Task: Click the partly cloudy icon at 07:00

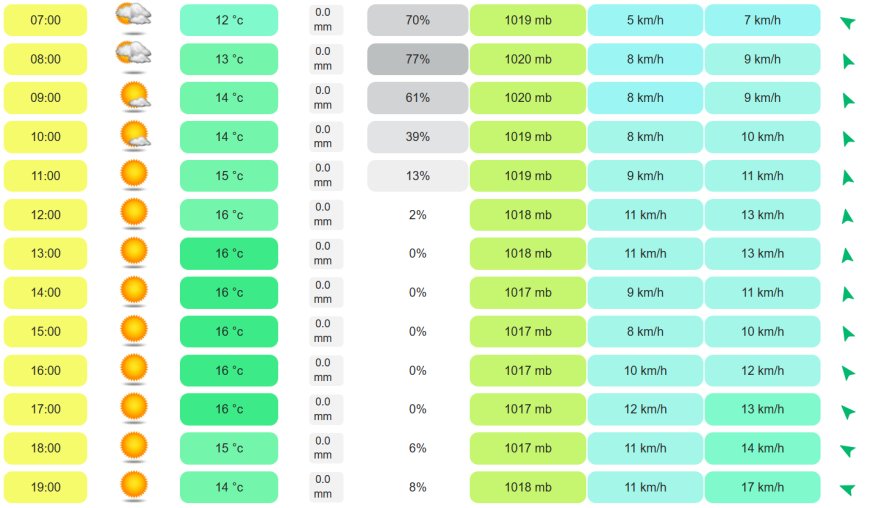Action: click(134, 18)
